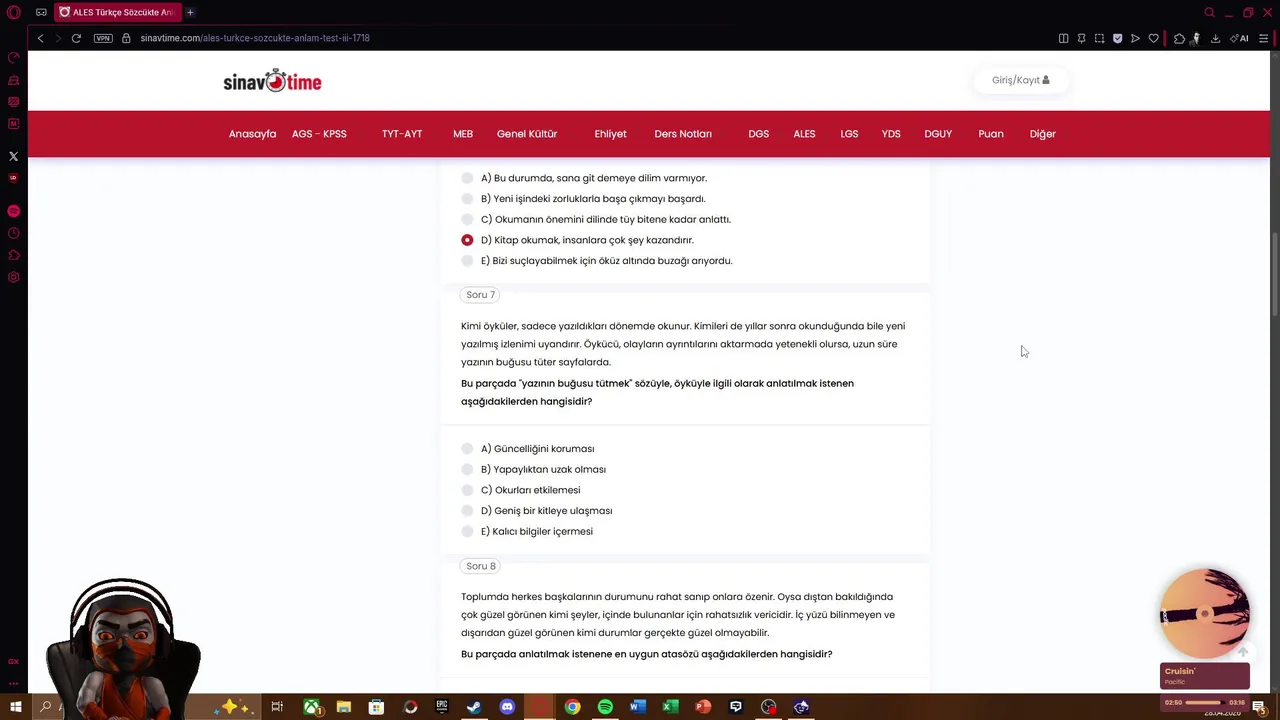The width and height of the screenshot is (1280, 720).
Task: Open the extensions cube icon
Action: (1179, 38)
